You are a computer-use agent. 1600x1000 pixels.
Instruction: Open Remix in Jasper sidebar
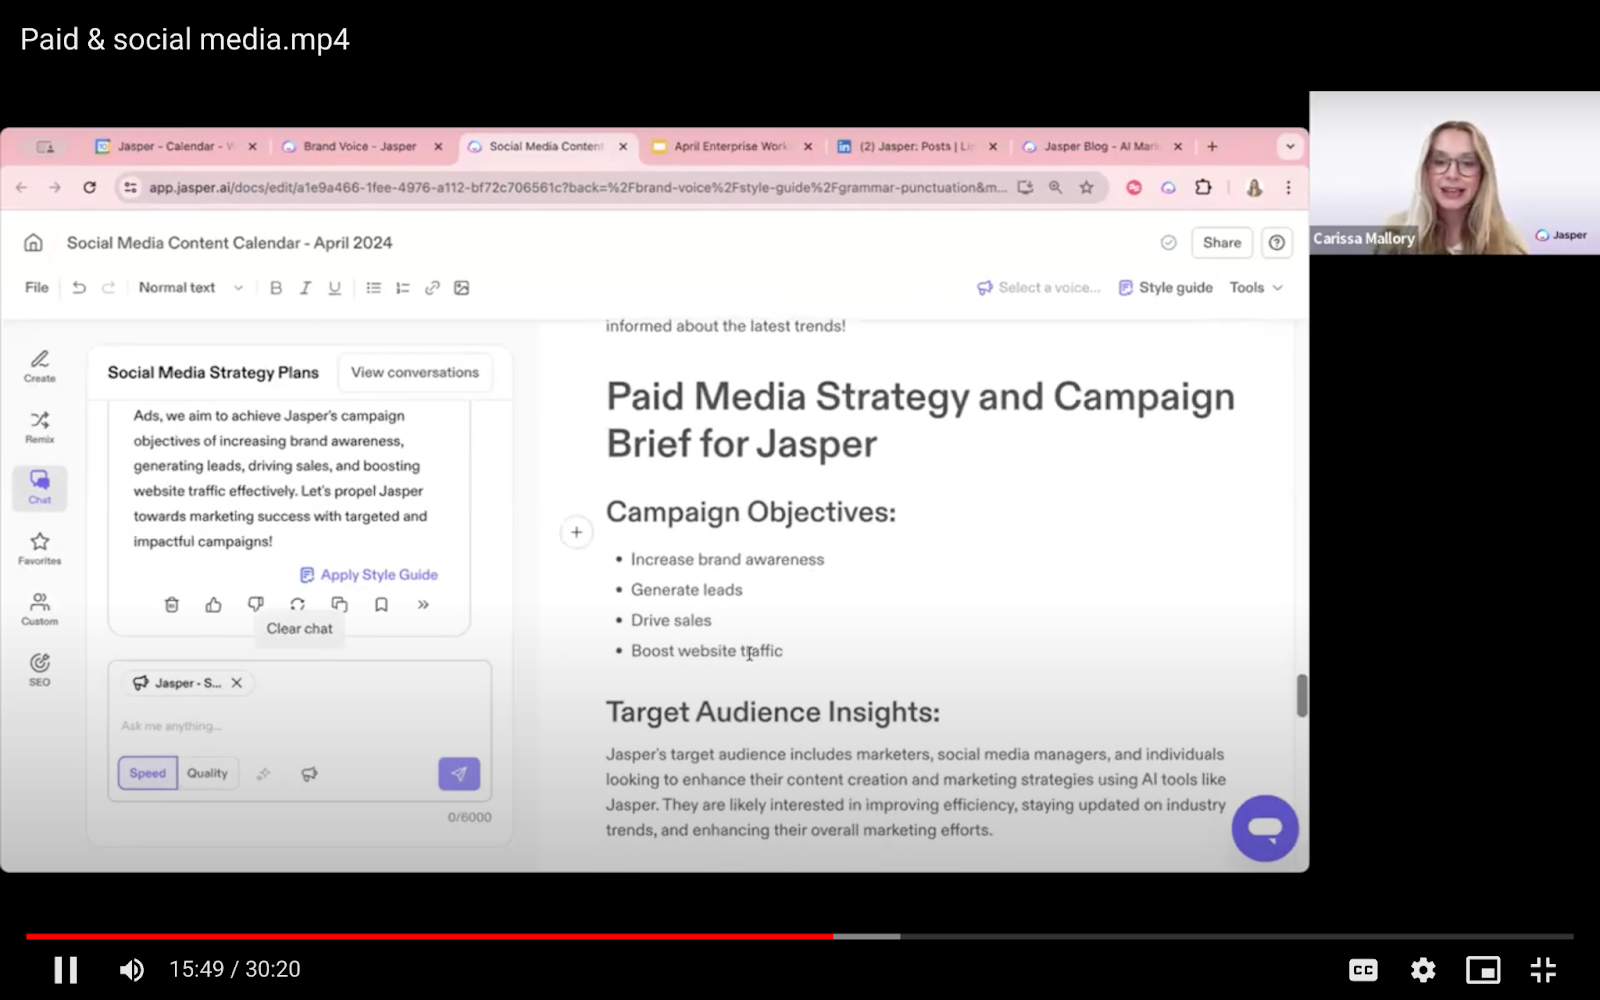(x=40, y=427)
